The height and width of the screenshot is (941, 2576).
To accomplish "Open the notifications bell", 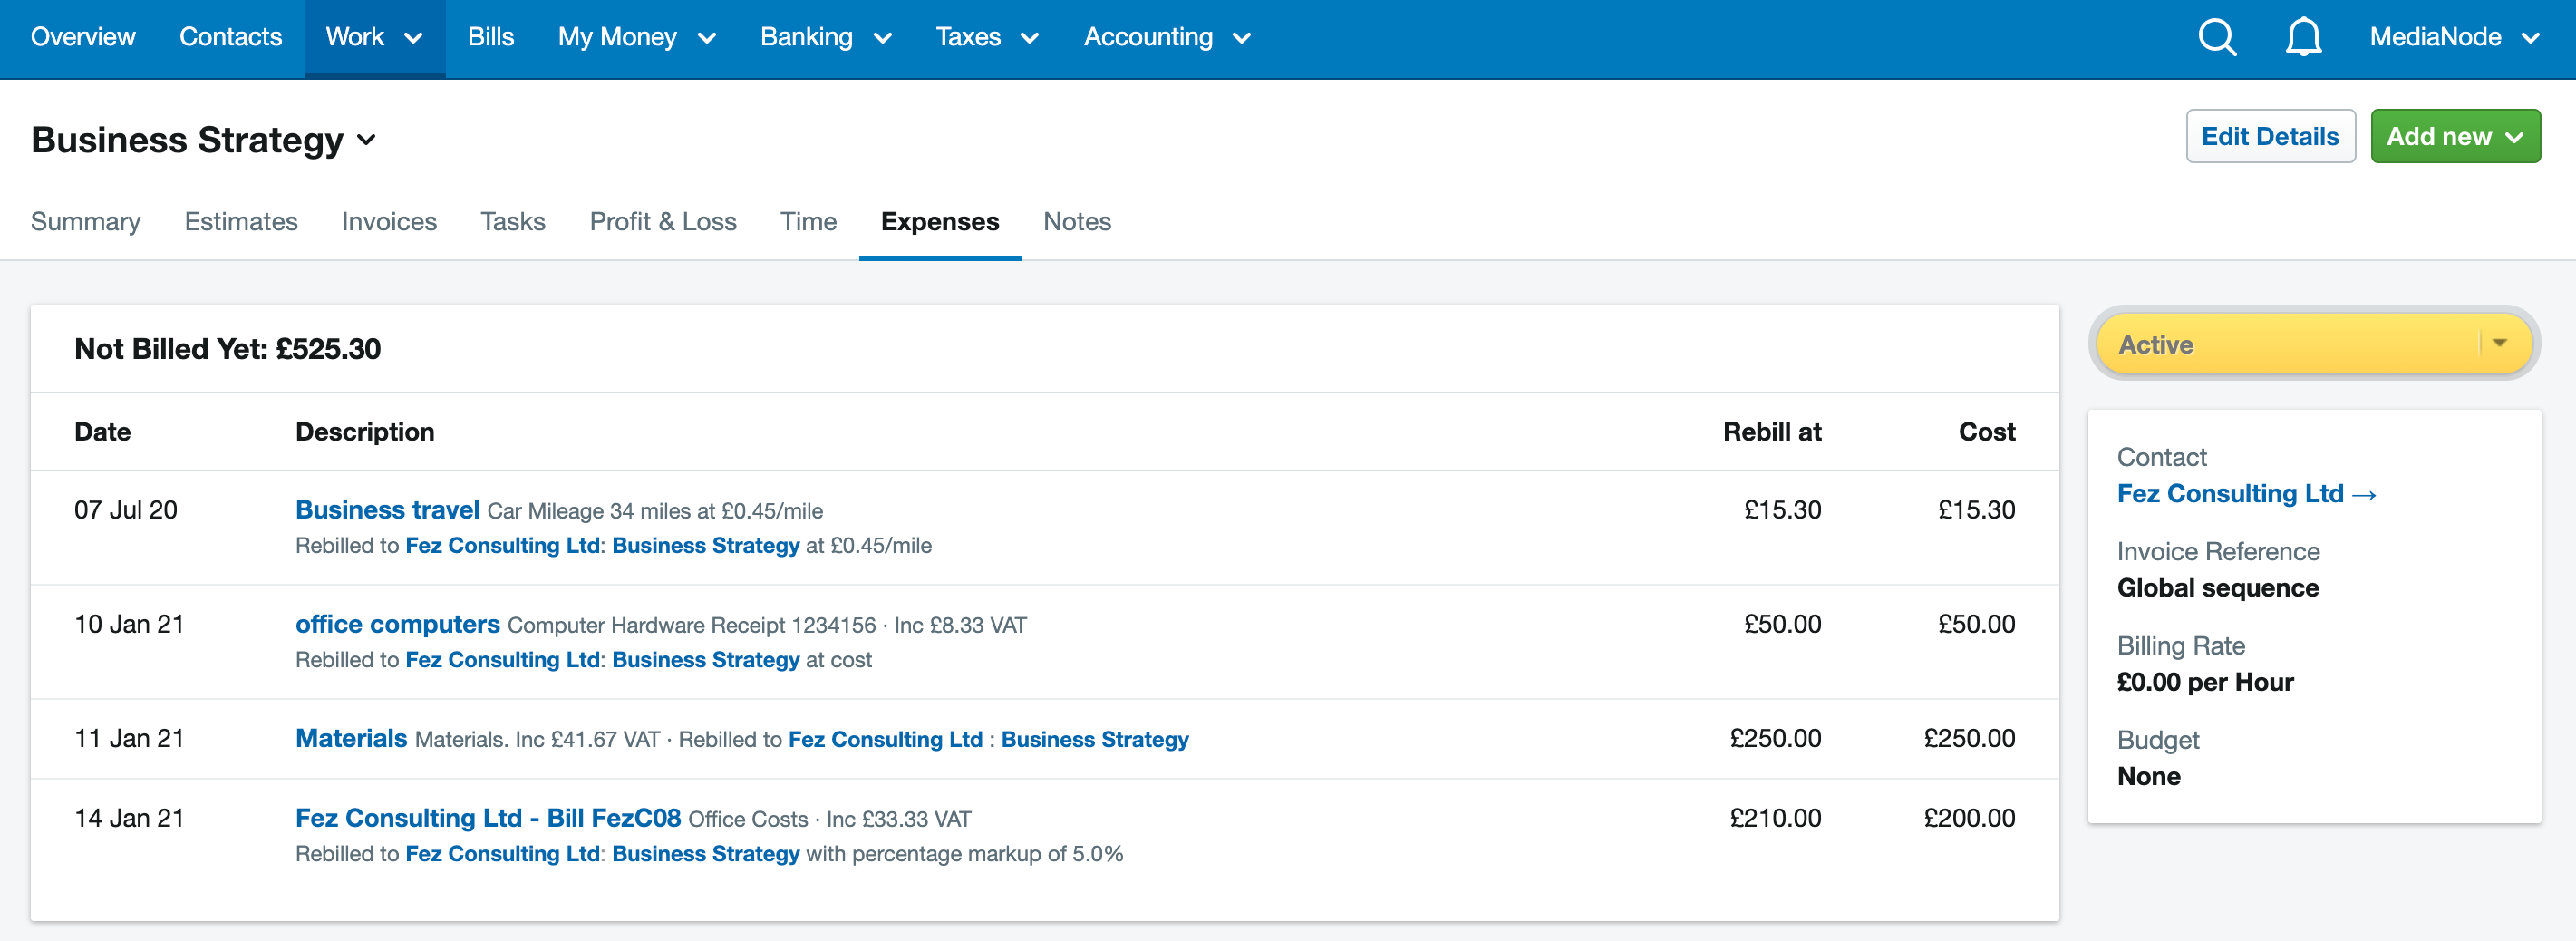I will pos(2302,38).
